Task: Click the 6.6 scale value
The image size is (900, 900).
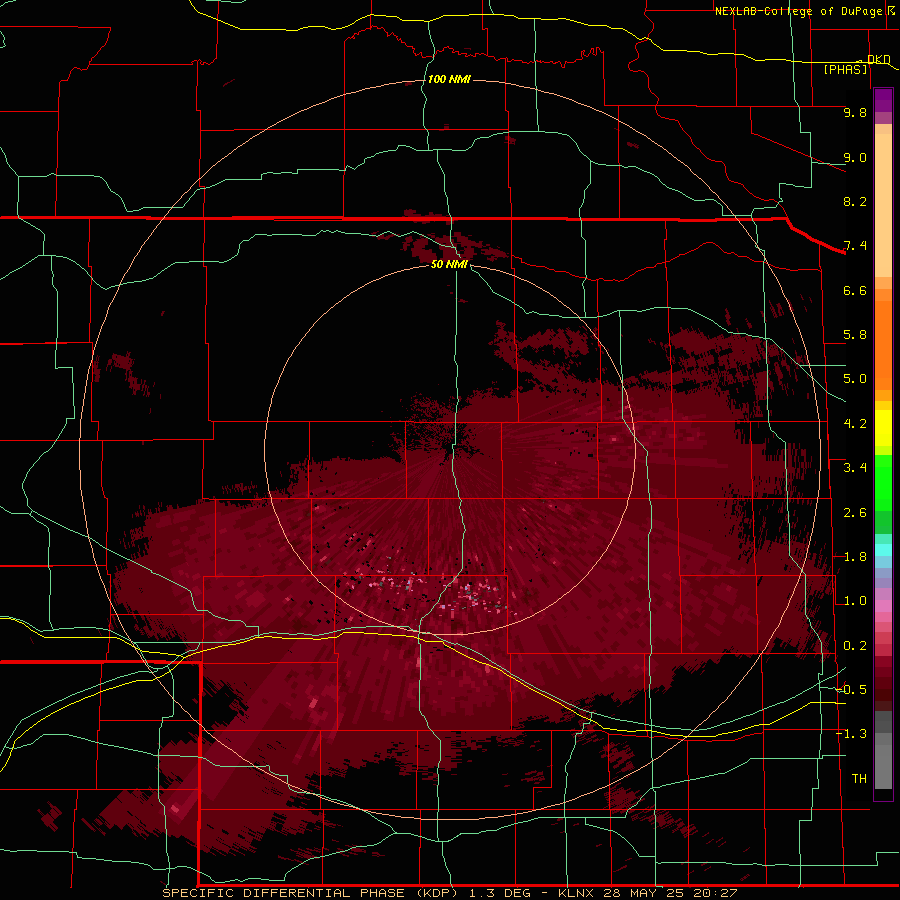Action: click(855, 290)
